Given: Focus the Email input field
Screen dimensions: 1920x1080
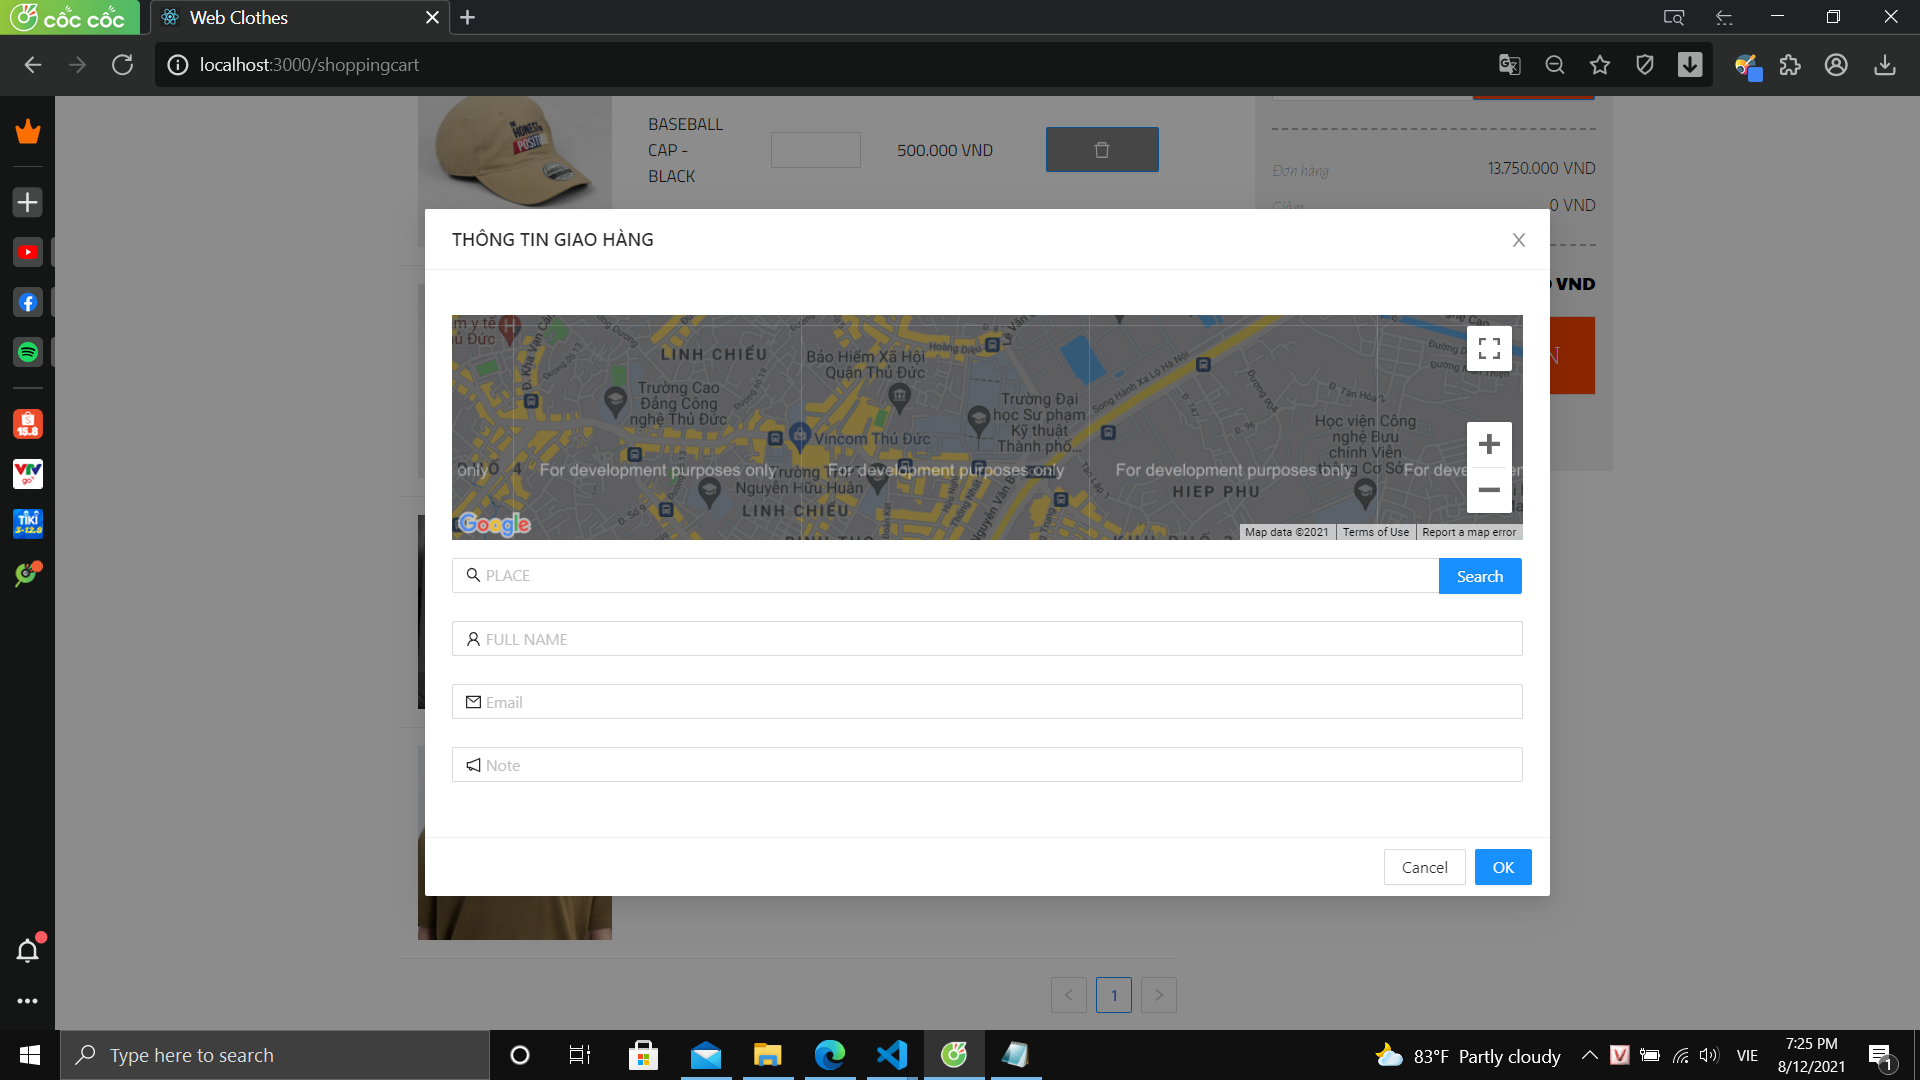Looking at the screenshot, I should coord(987,702).
